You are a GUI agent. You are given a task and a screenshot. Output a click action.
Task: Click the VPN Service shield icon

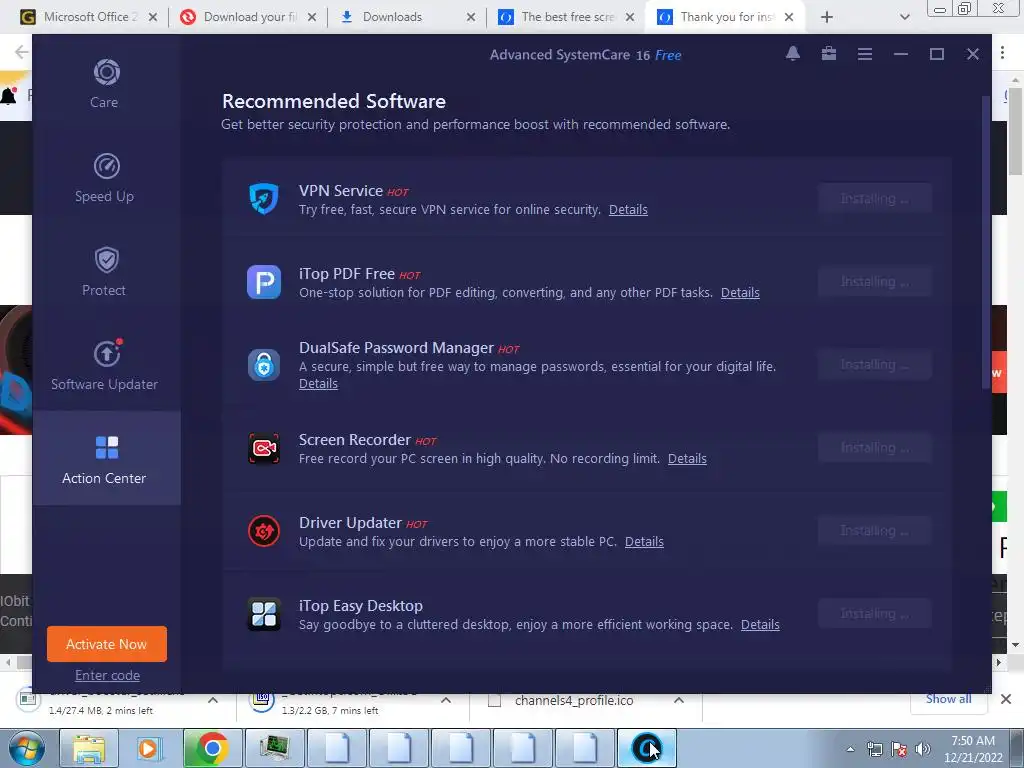pyautogui.click(x=264, y=199)
